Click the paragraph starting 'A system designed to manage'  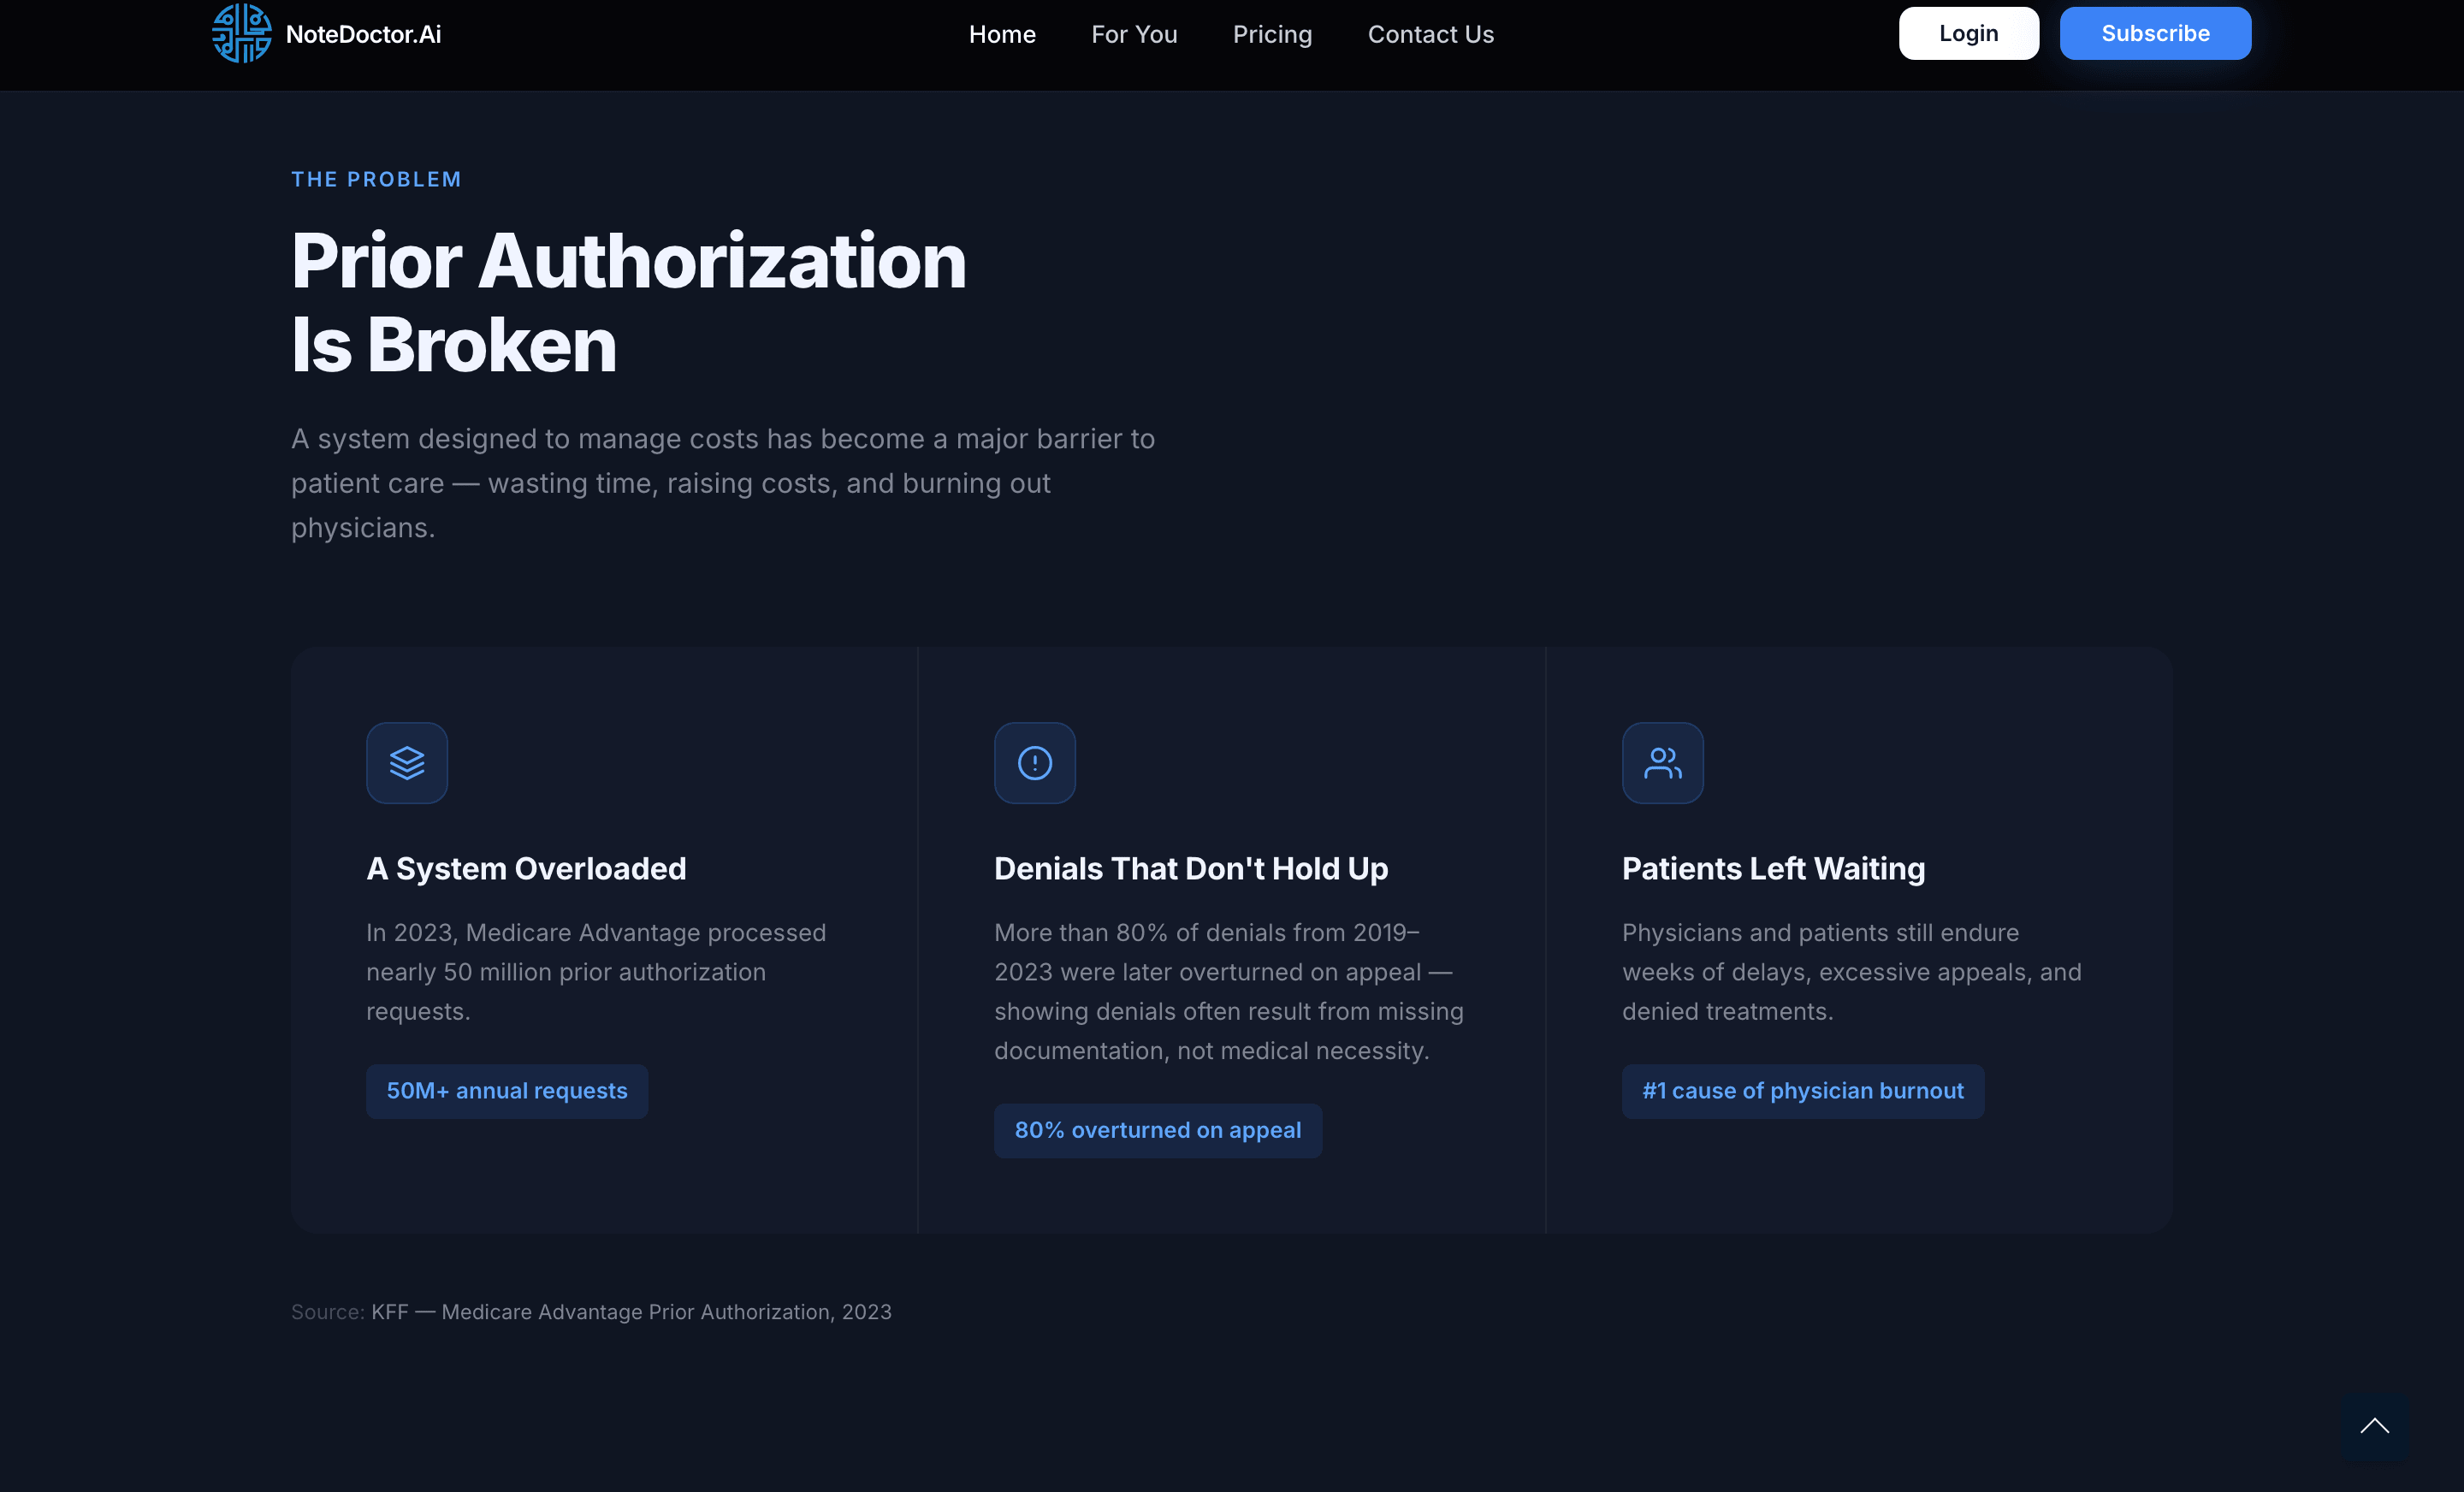pos(723,483)
